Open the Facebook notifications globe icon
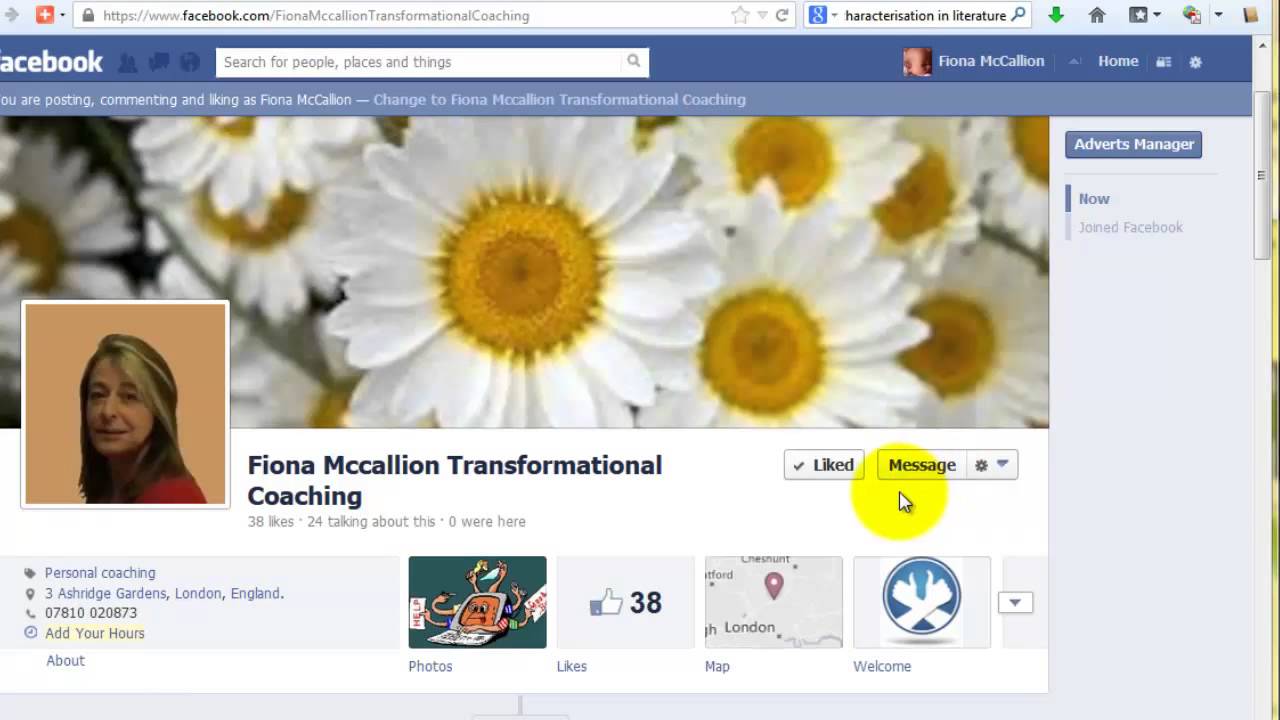 pos(190,62)
